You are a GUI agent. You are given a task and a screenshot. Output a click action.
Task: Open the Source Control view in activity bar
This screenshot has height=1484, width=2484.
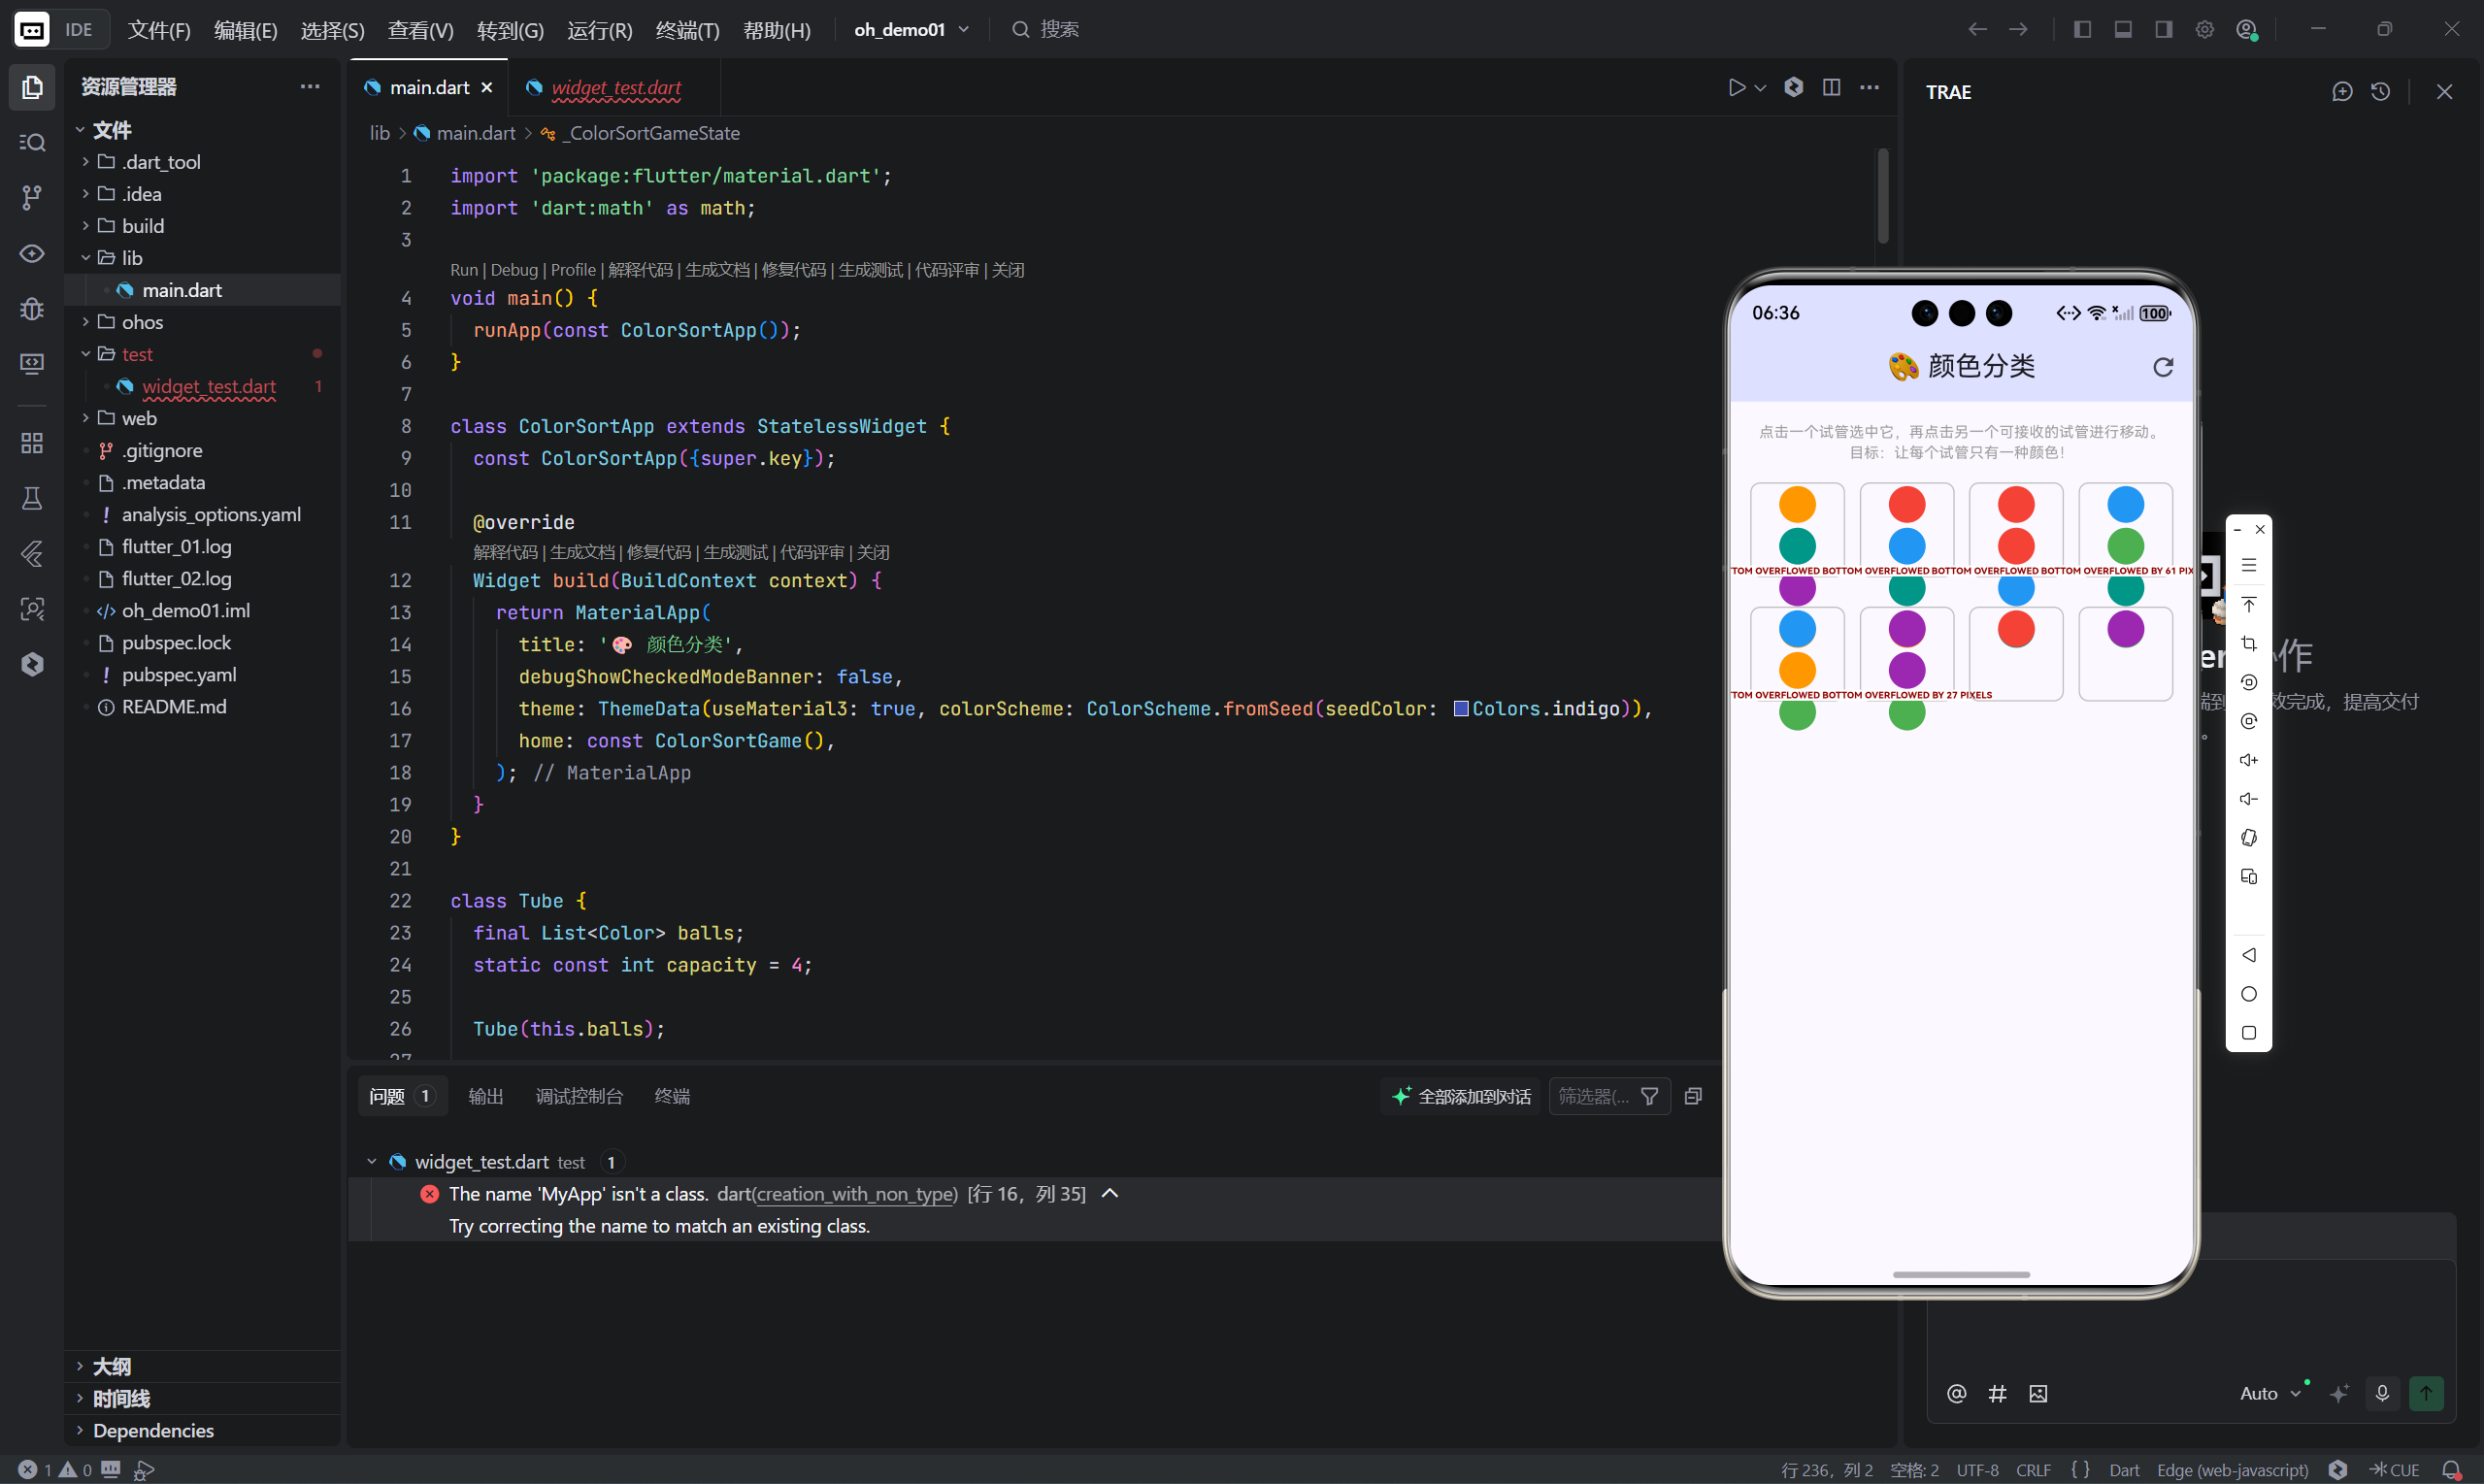32,197
